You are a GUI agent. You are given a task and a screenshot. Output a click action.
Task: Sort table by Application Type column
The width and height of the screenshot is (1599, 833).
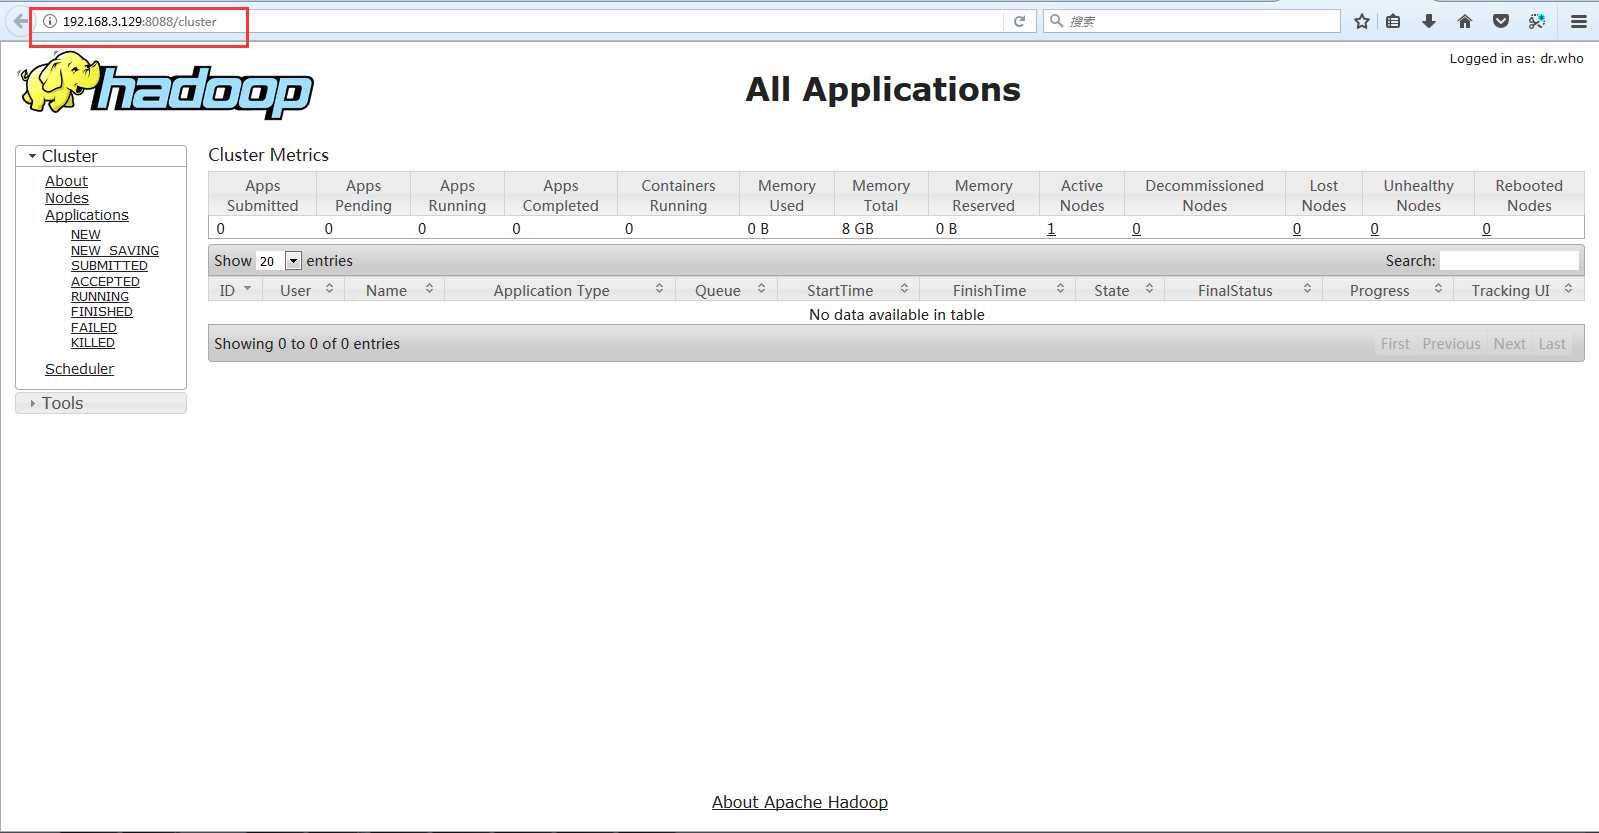point(561,290)
